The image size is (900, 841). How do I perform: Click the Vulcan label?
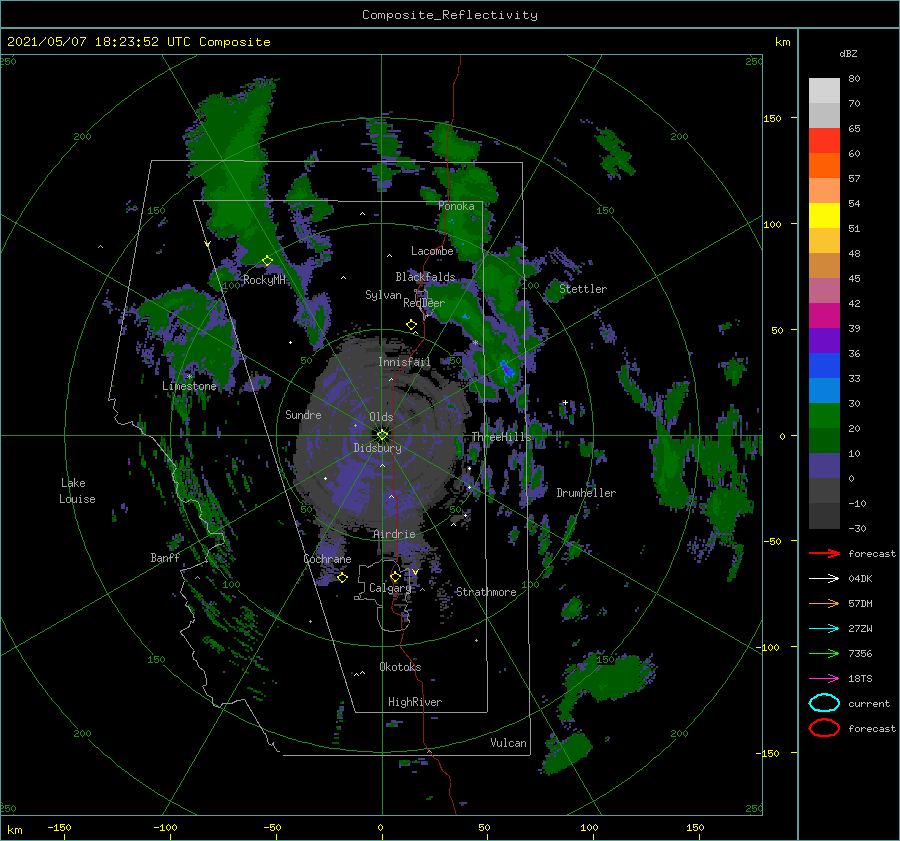pos(508,743)
